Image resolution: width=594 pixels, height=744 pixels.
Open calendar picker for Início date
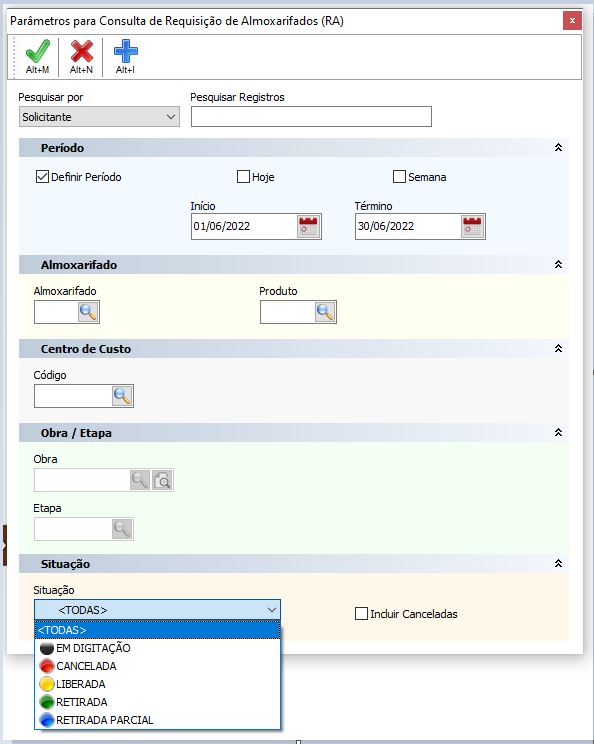click(309, 226)
